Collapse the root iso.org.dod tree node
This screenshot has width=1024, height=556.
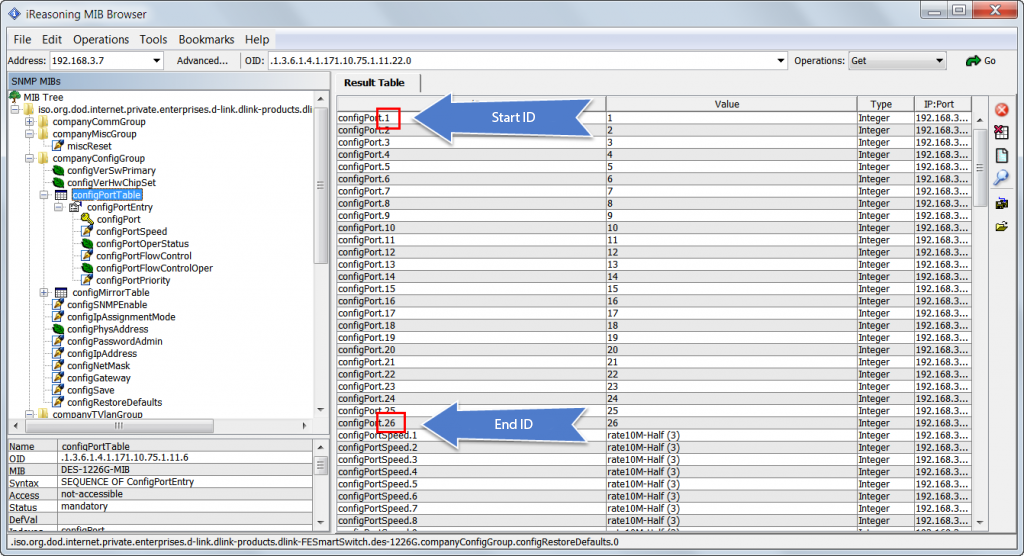pos(14,110)
